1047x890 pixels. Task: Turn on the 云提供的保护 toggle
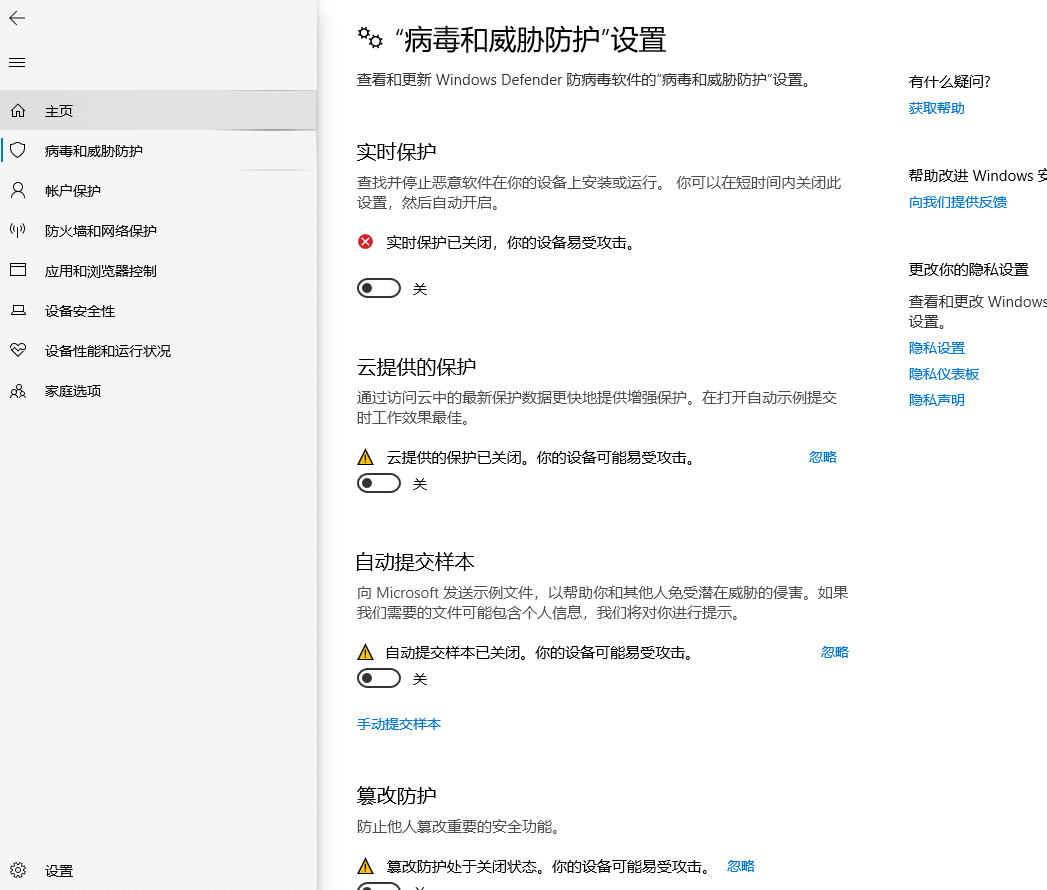coord(378,482)
